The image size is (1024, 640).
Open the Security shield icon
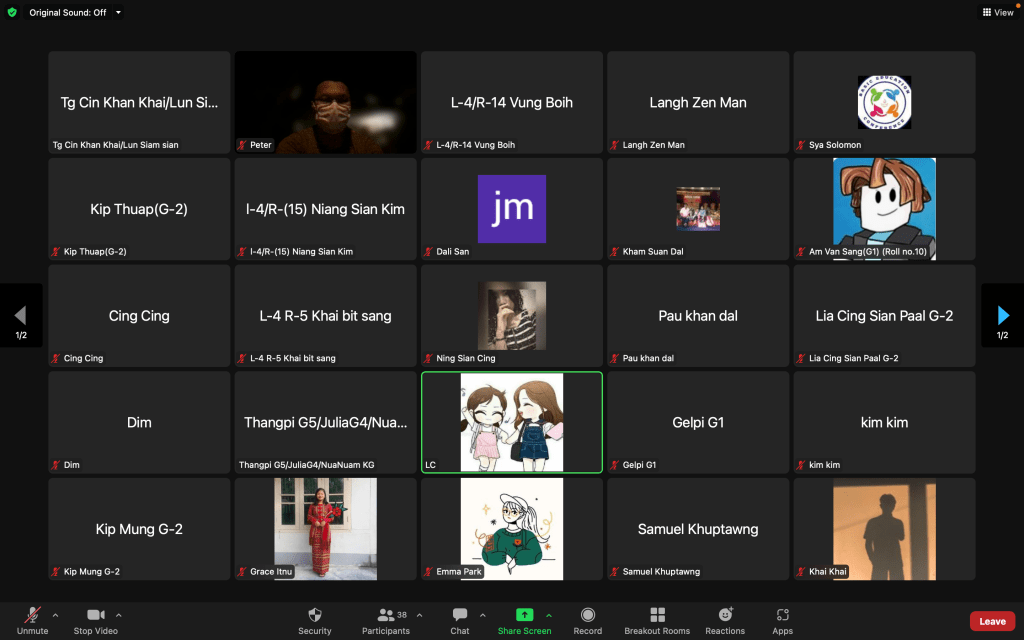point(314,615)
